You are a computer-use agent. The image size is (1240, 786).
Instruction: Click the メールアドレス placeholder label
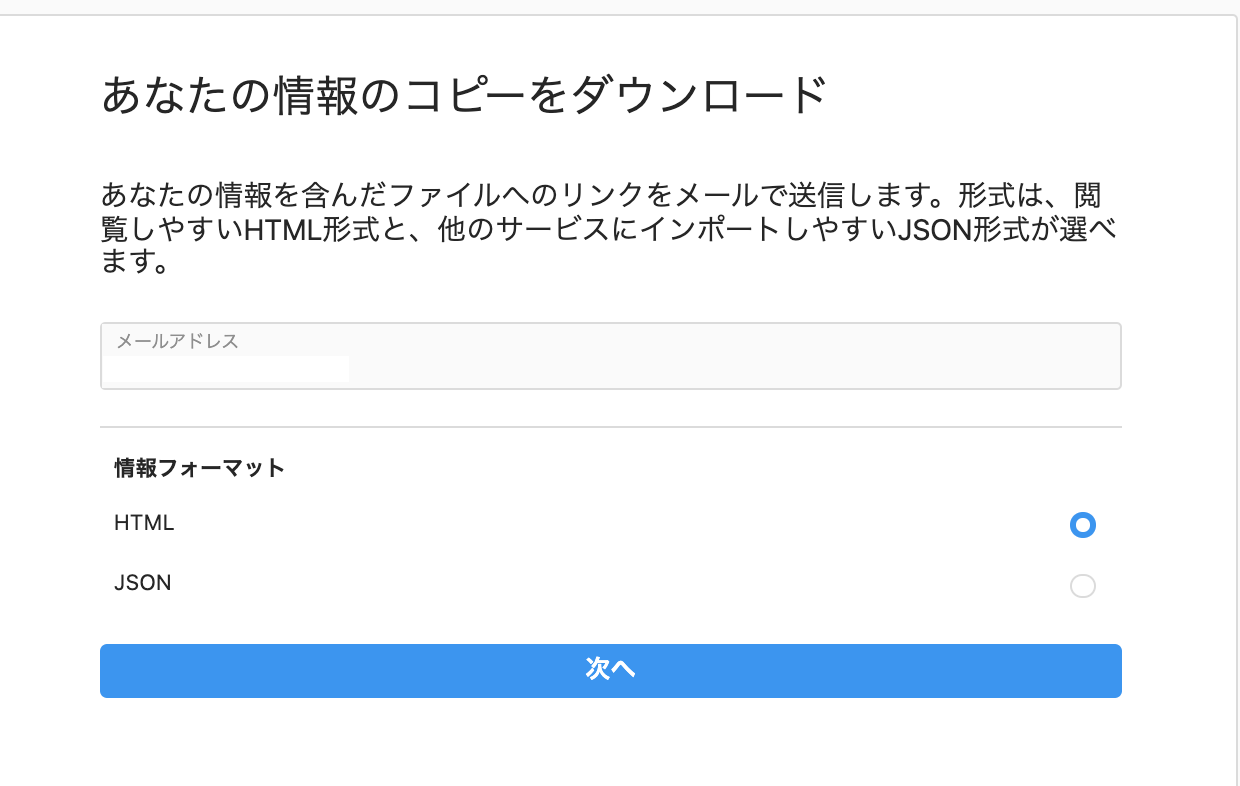point(178,341)
